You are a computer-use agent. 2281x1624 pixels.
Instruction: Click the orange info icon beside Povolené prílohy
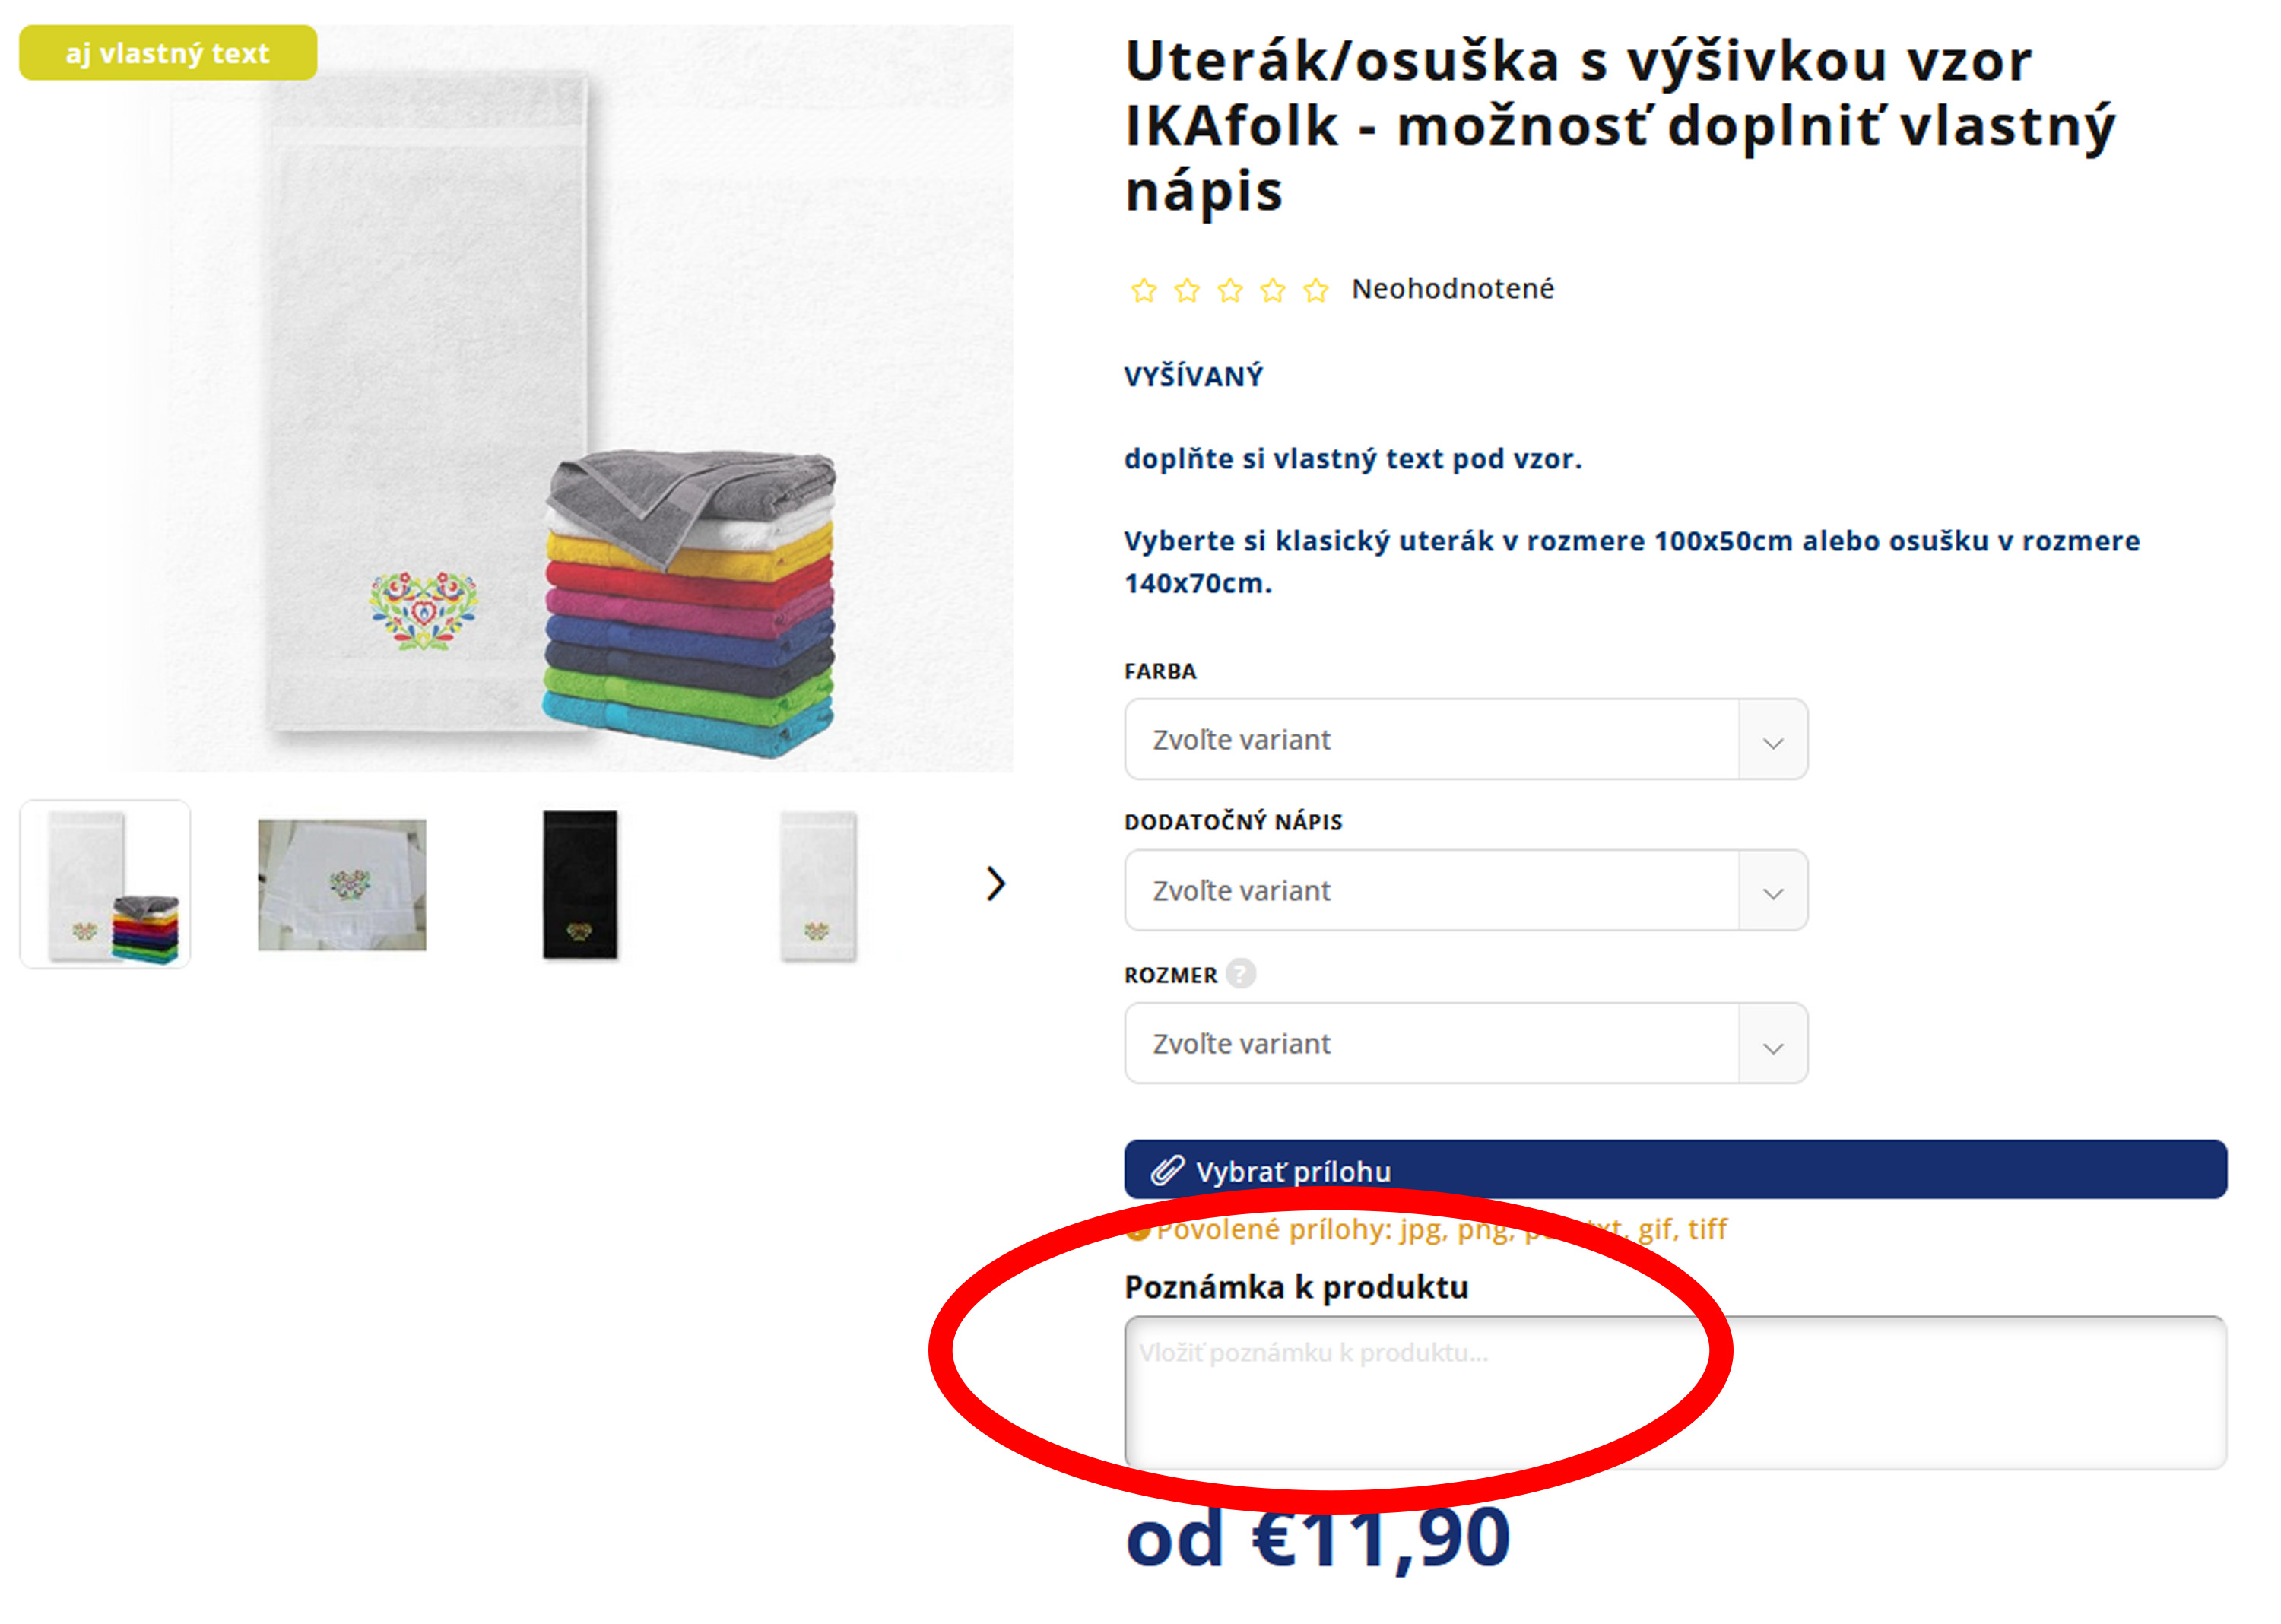coord(1136,1231)
